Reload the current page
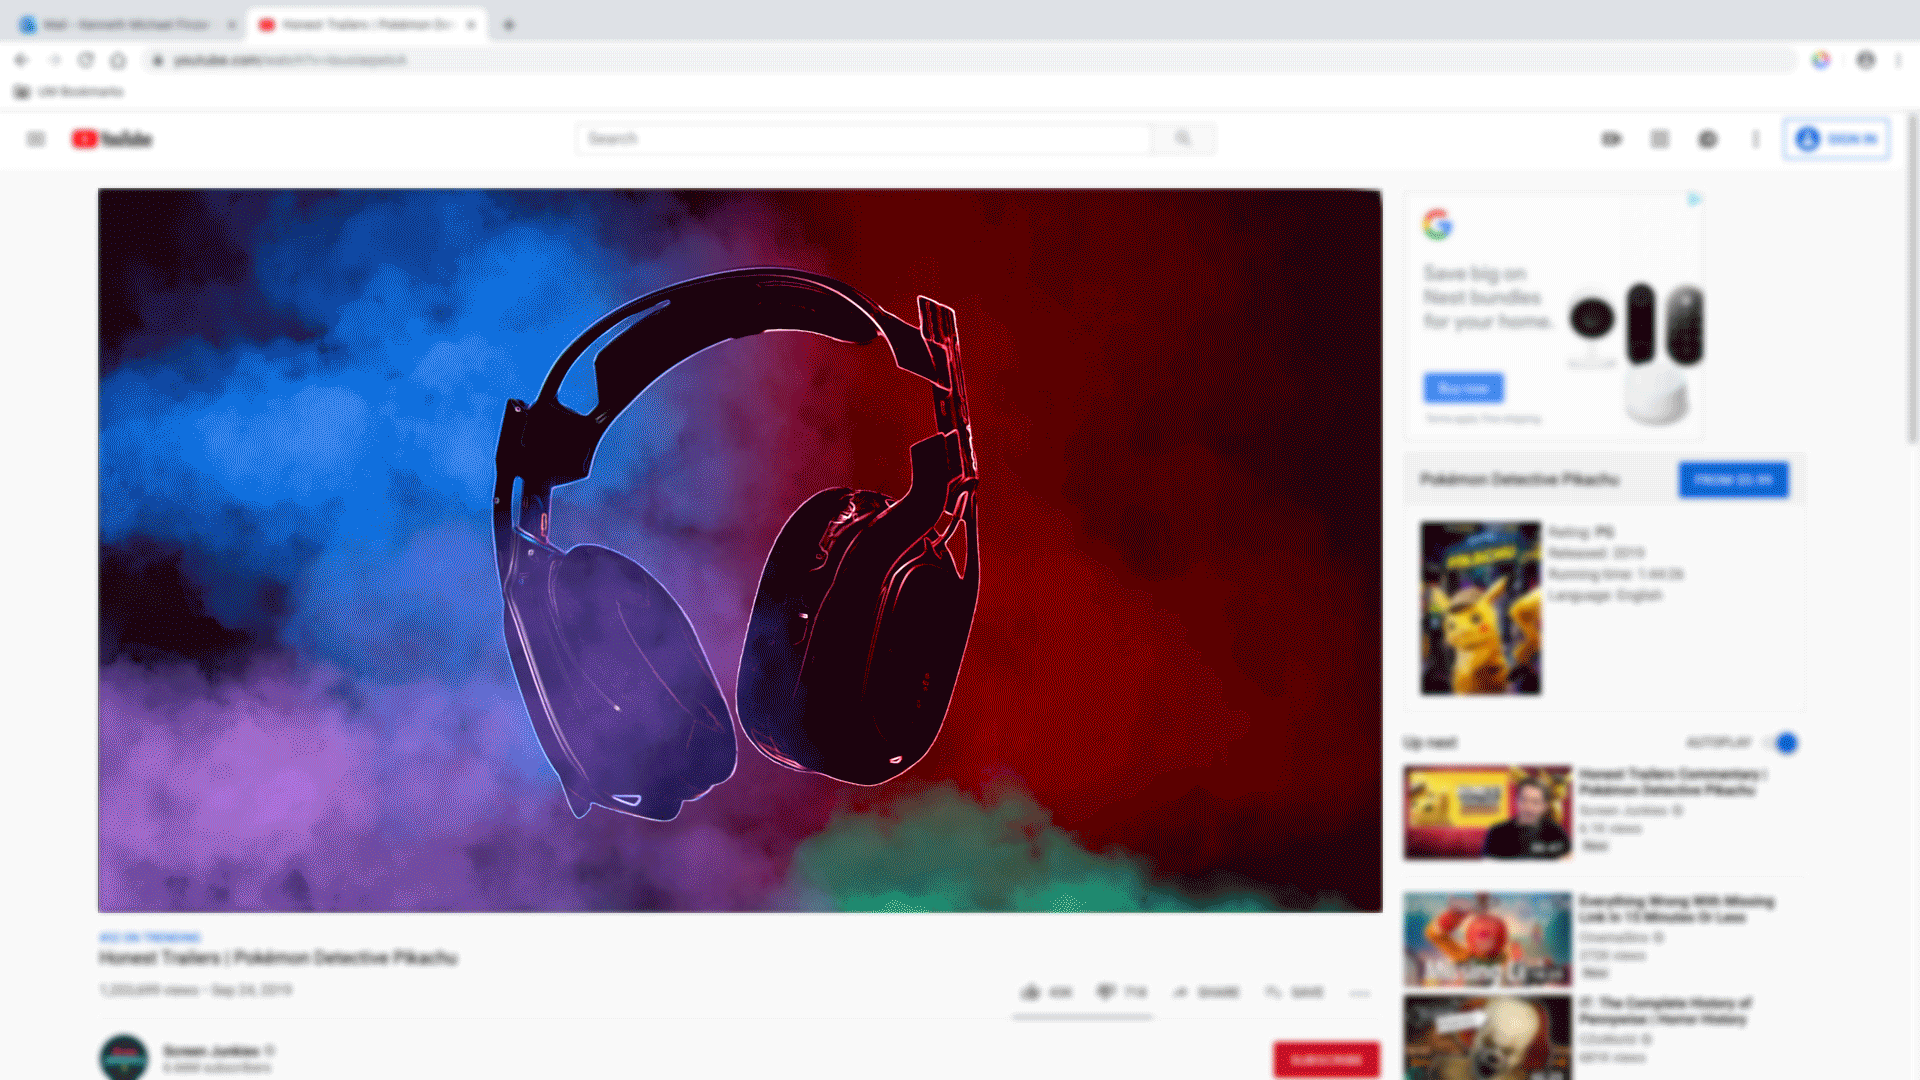Viewport: 1920px width, 1080px height. click(x=86, y=60)
